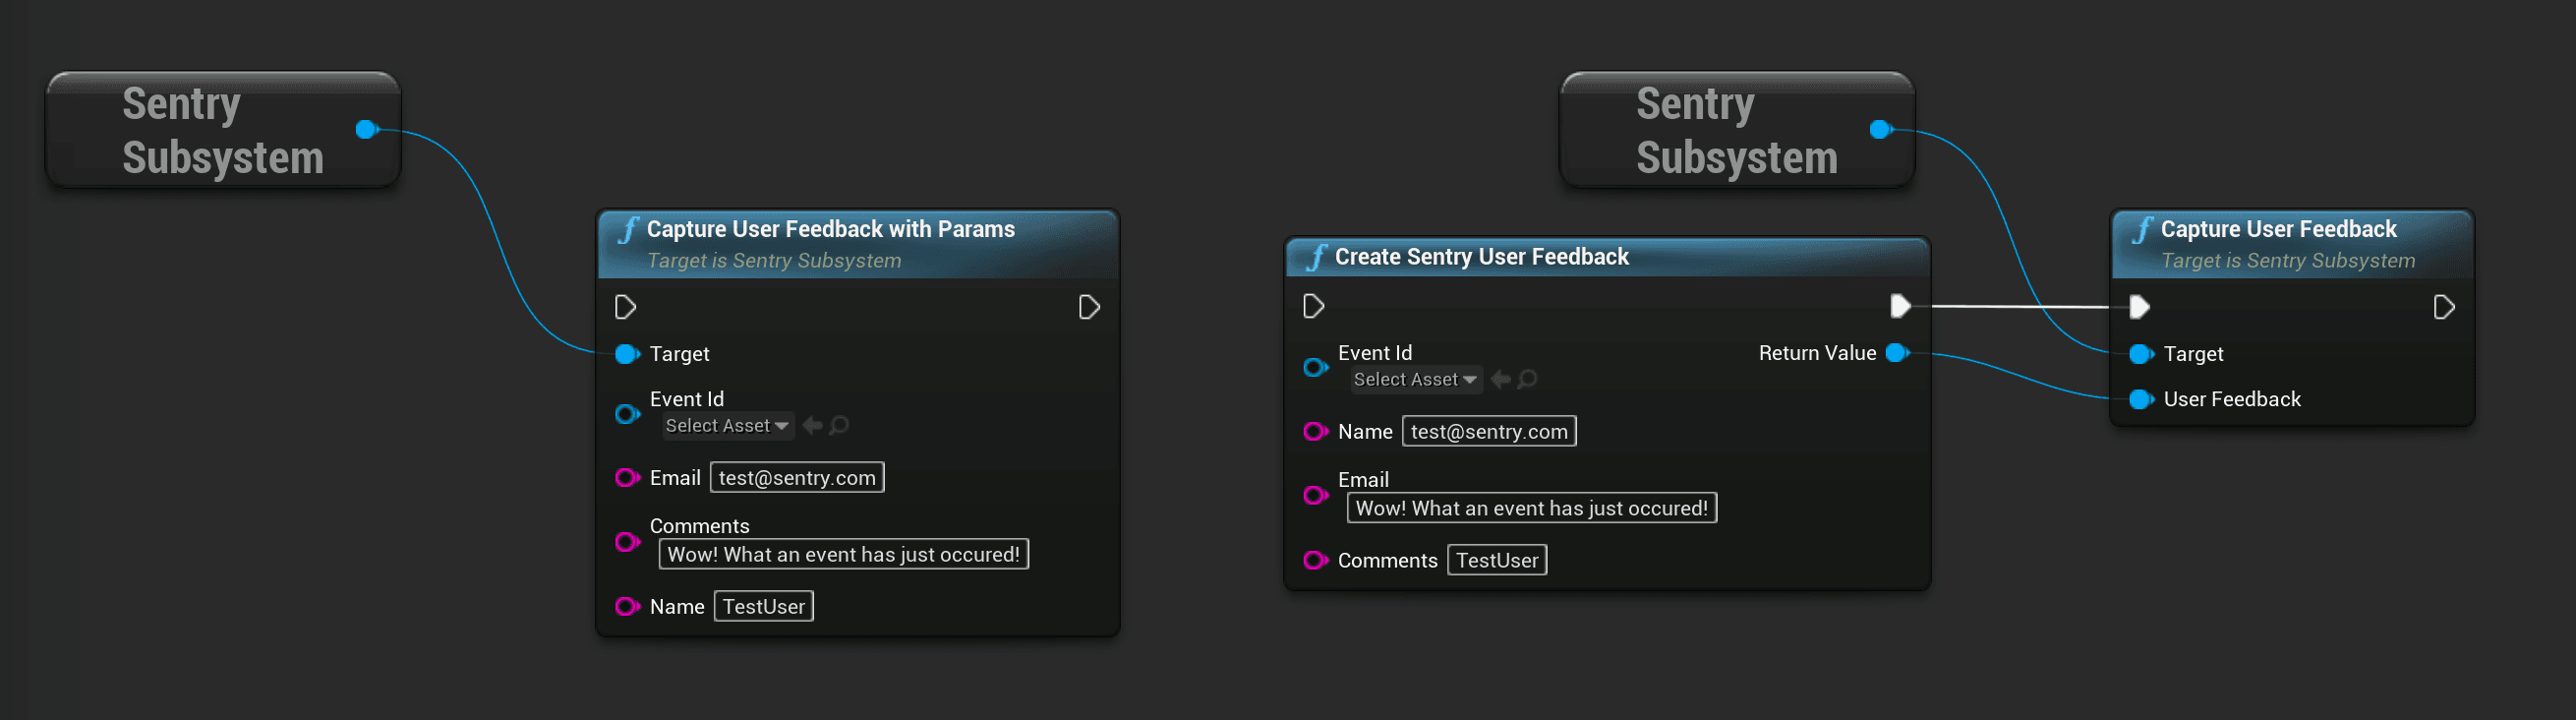2576x720 pixels.
Task: Click the use-selected-asset arrow on Capture User Feedback with Params
Action: [x=812, y=425]
